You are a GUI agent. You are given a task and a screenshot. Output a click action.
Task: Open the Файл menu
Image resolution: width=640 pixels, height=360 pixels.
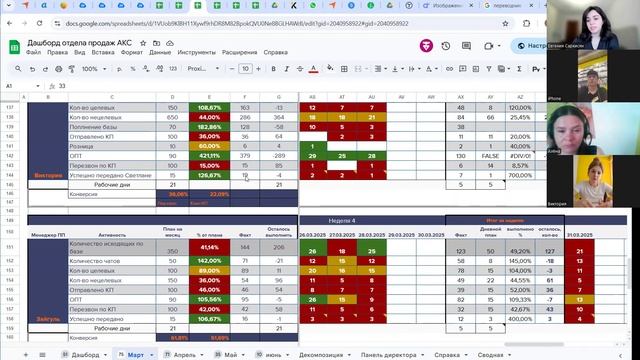pos(33,52)
